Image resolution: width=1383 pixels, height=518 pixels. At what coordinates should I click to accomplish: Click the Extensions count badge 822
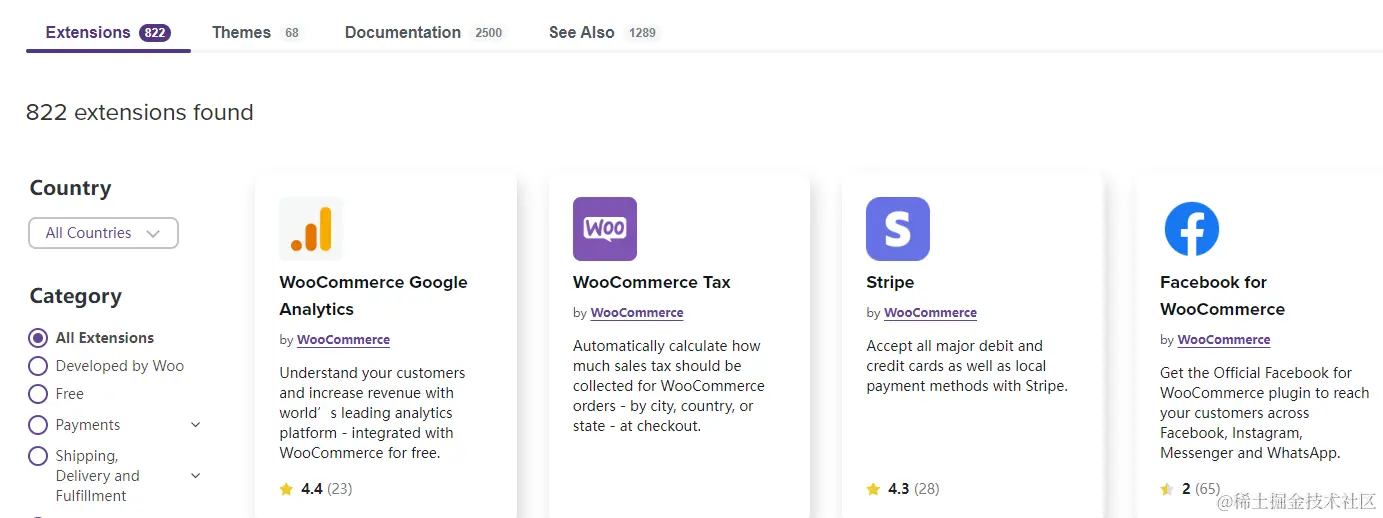coord(155,33)
